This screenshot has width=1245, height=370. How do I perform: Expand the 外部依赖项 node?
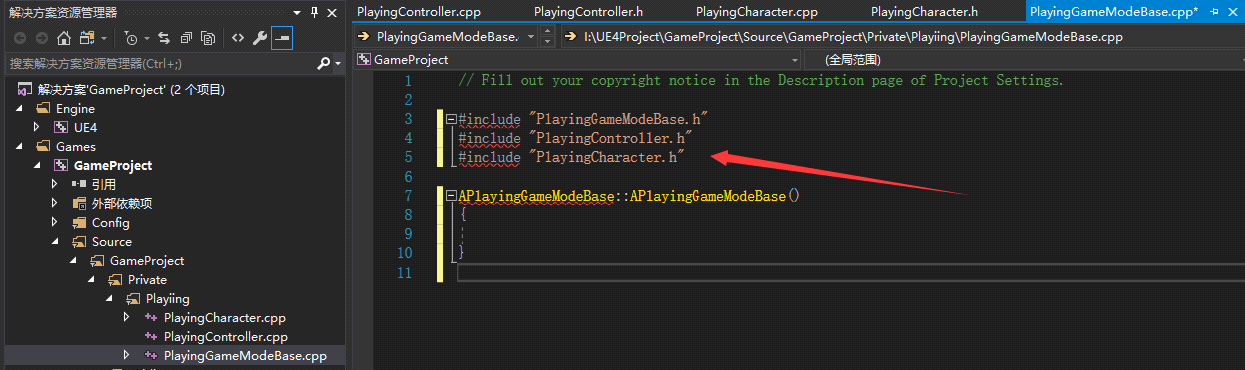pyautogui.click(x=55, y=204)
